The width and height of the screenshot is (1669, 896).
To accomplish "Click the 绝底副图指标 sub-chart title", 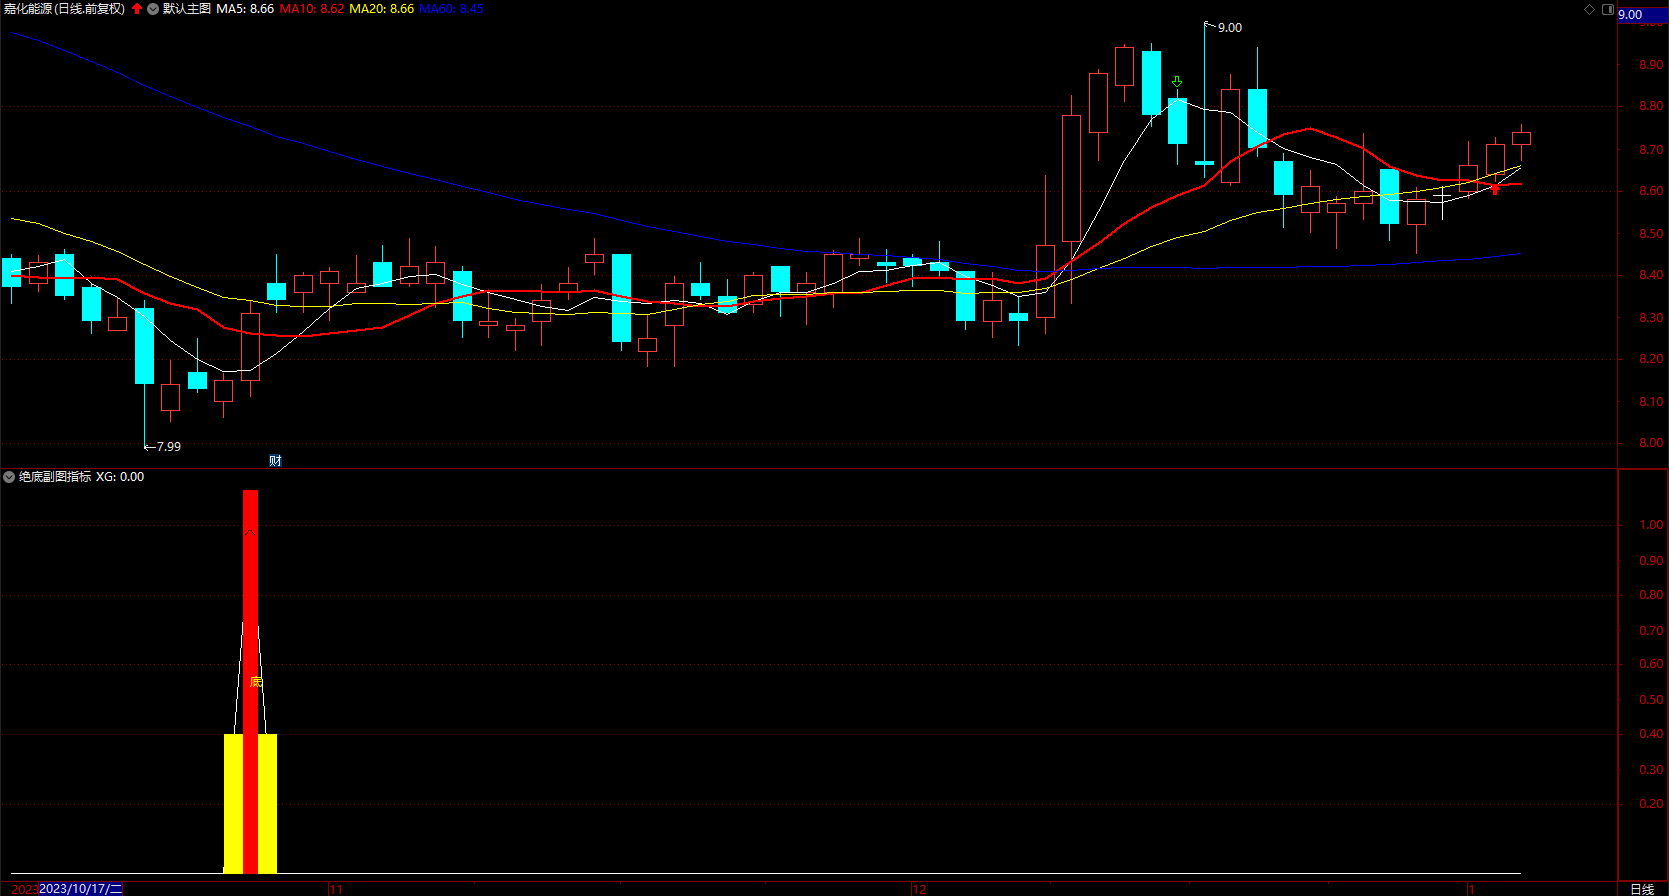I will (55, 477).
